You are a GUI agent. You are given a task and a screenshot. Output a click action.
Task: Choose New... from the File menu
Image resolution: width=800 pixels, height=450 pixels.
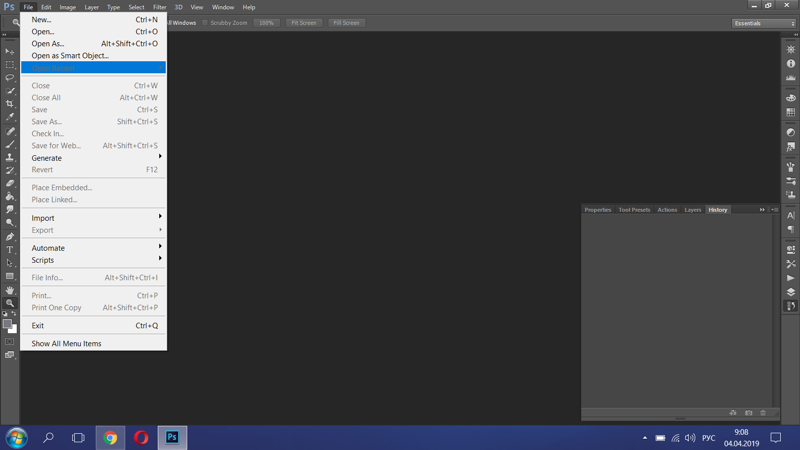(x=94, y=19)
